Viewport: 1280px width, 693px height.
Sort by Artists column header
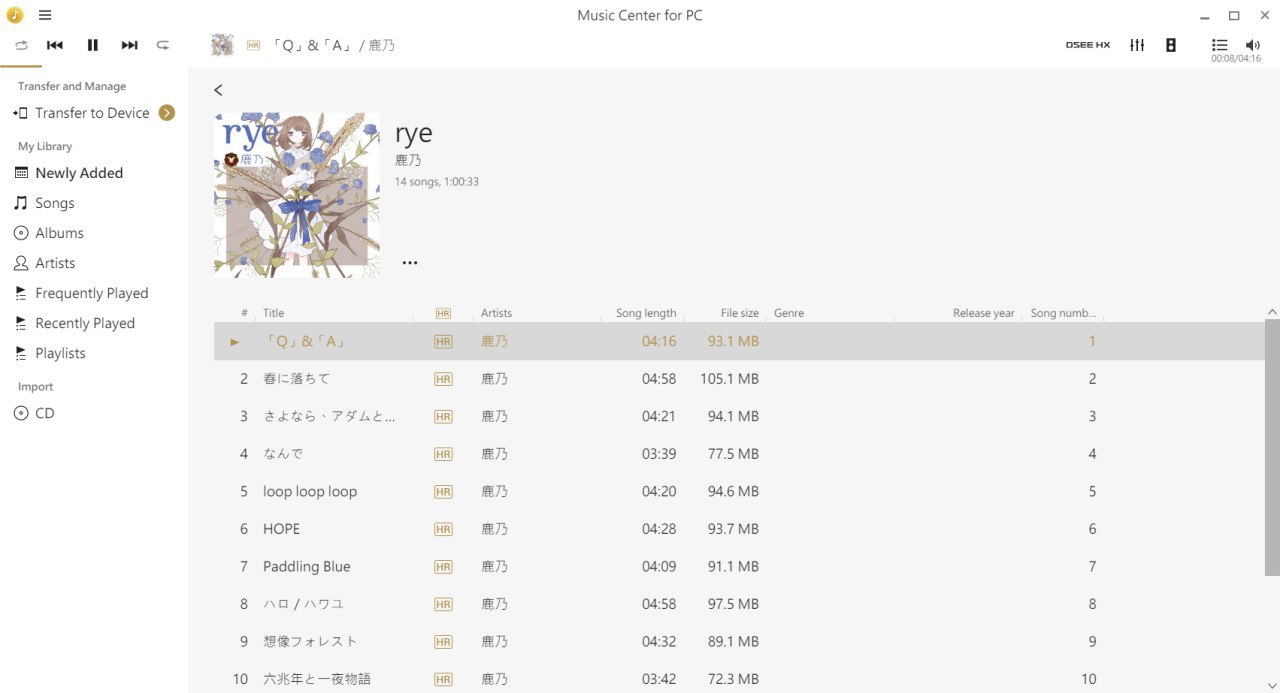pos(496,313)
